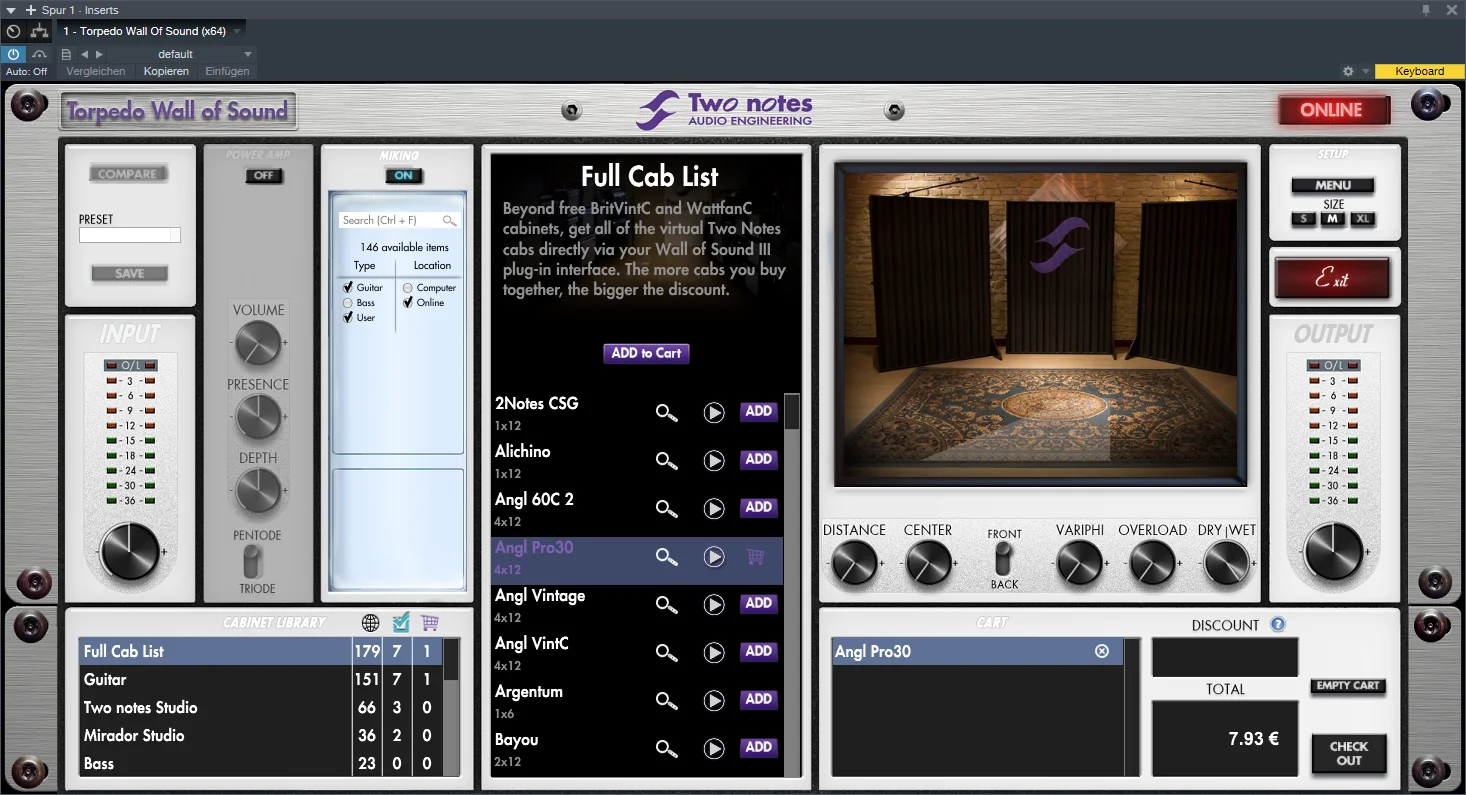Collapse the Spur 1 Inserts header arrow
Screen dimensions: 1466x795
(x=11, y=10)
